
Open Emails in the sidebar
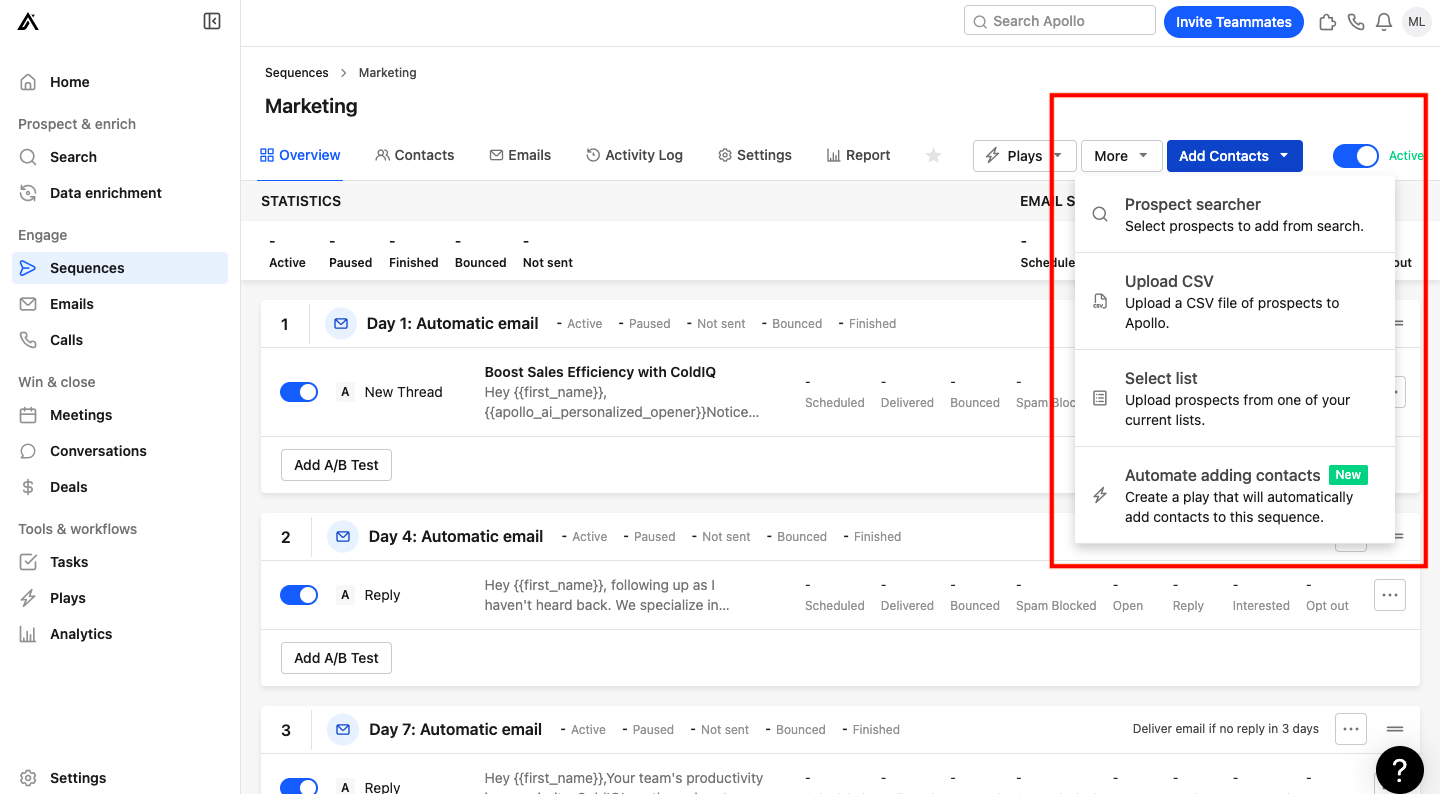pyautogui.click(x=120, y=304)
